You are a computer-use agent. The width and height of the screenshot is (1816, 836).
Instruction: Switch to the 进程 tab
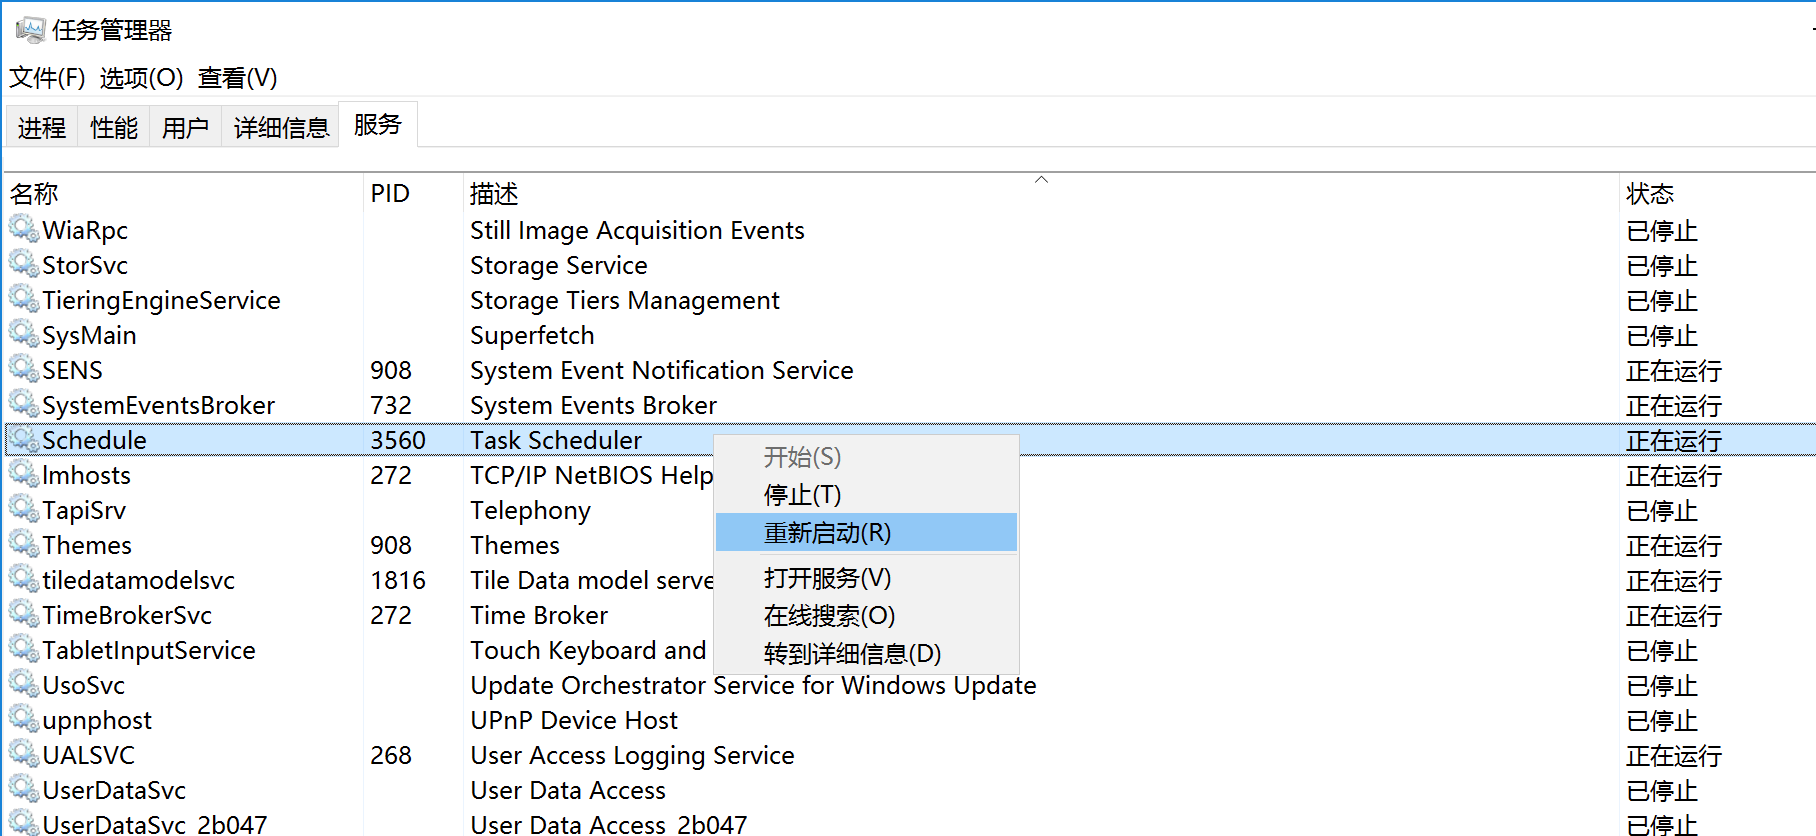click(x=42, y=128)
